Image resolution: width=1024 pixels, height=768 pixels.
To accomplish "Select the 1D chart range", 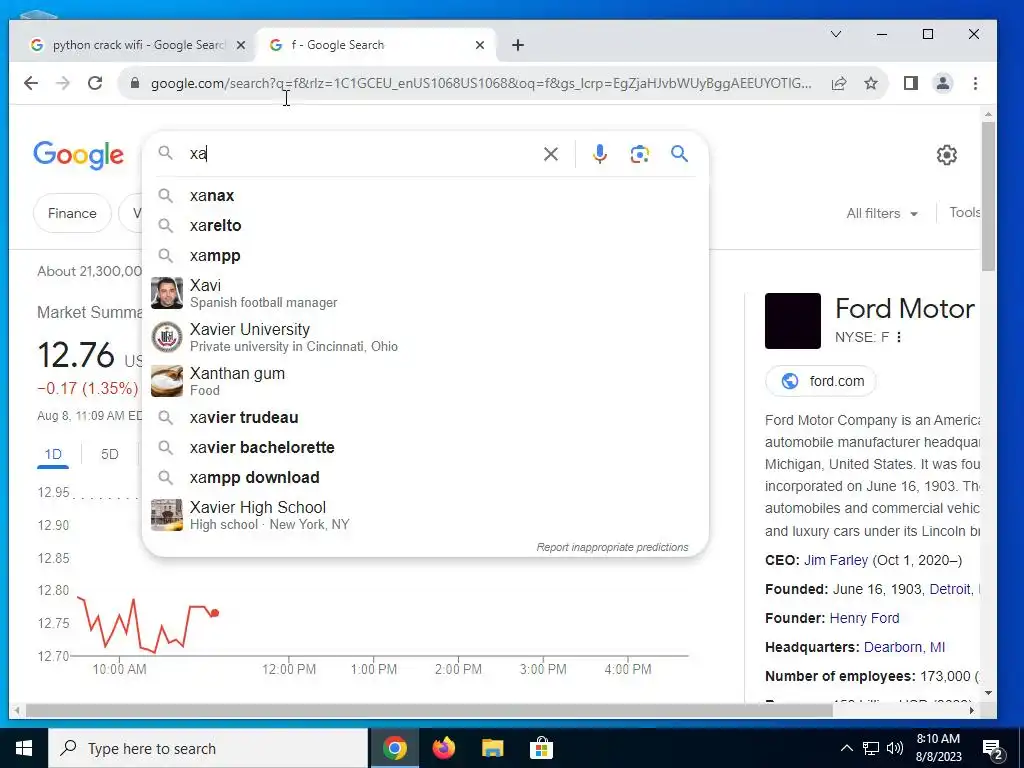I will 53,455.
